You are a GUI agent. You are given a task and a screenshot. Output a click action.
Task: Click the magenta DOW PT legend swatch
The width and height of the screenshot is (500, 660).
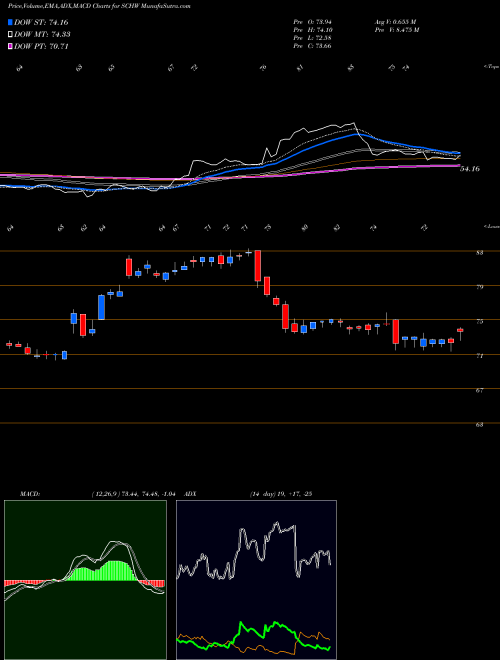coord(11,46)
